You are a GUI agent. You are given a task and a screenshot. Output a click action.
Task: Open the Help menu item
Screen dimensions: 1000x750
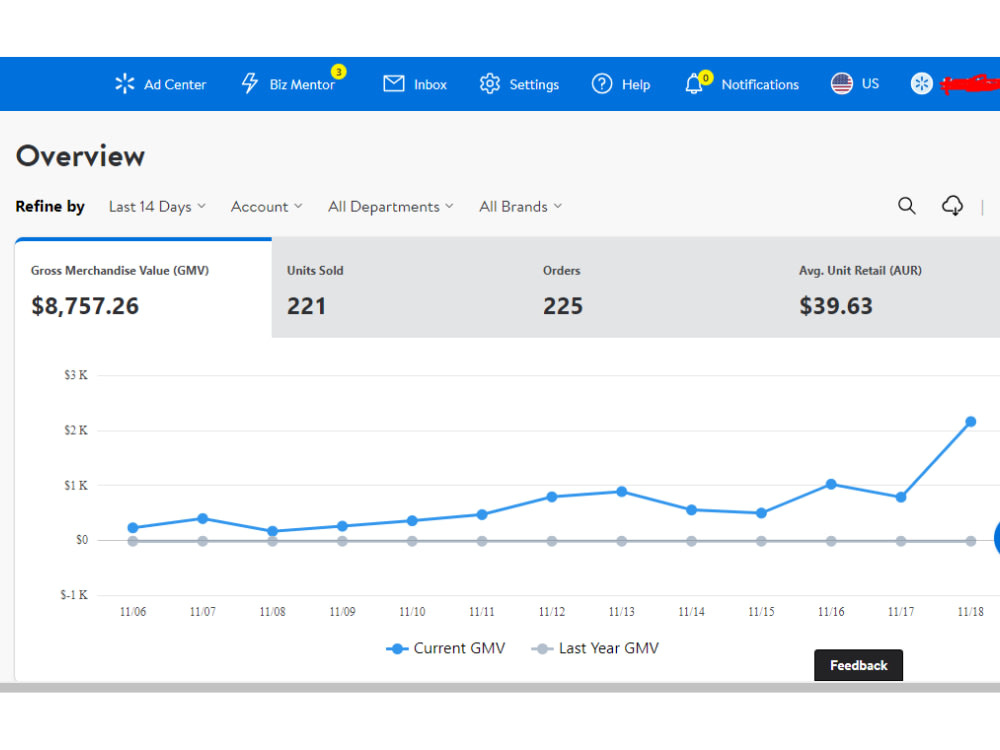click(x=621, y=84)
